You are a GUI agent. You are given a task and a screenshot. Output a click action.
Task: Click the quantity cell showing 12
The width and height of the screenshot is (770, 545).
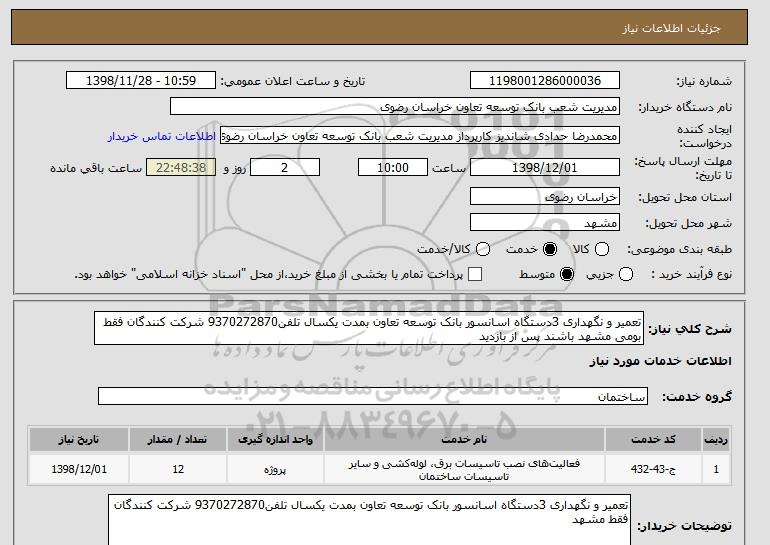point(178,469)
